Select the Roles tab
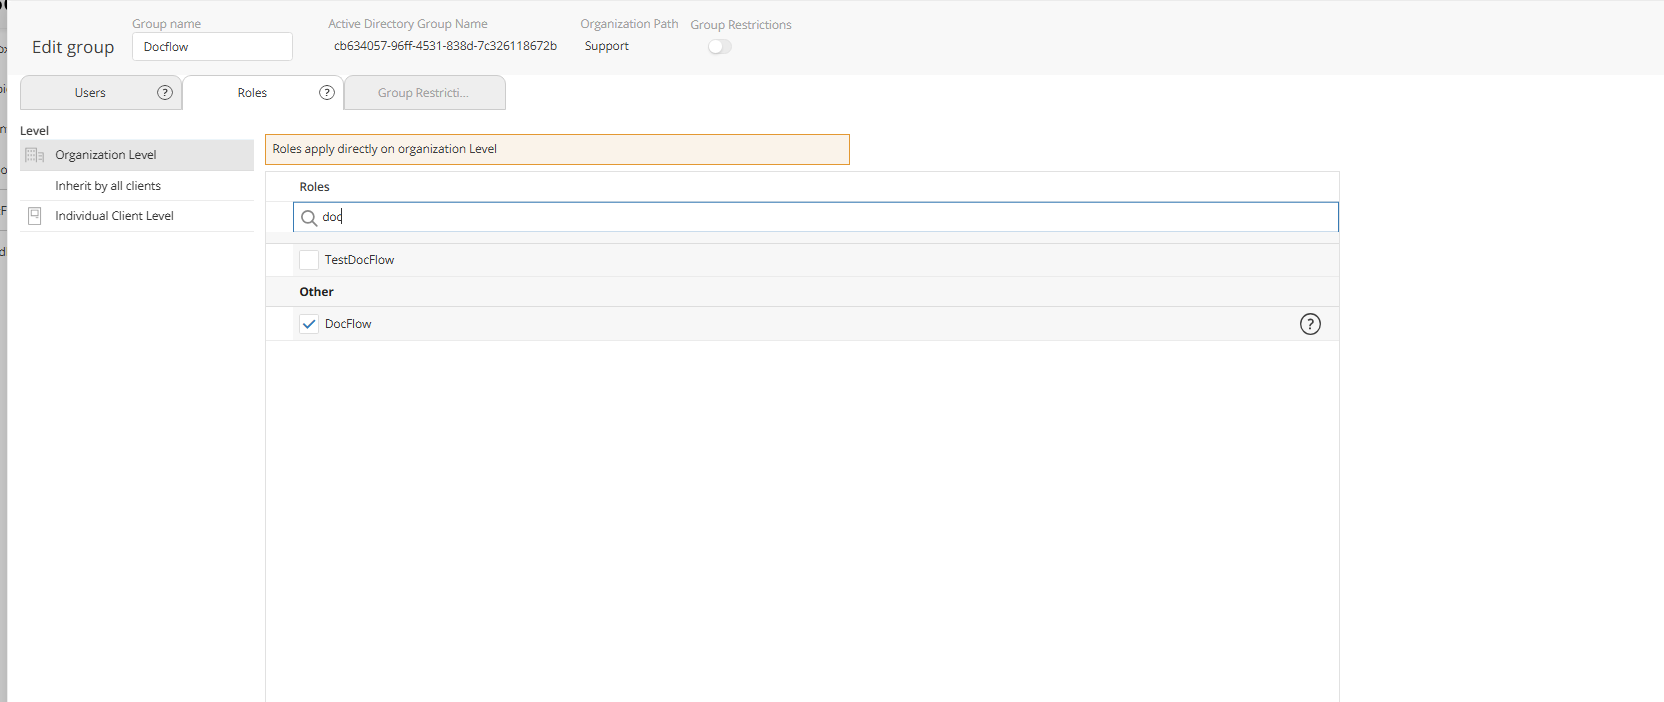The image size is (1664, 702). point(252,93)
